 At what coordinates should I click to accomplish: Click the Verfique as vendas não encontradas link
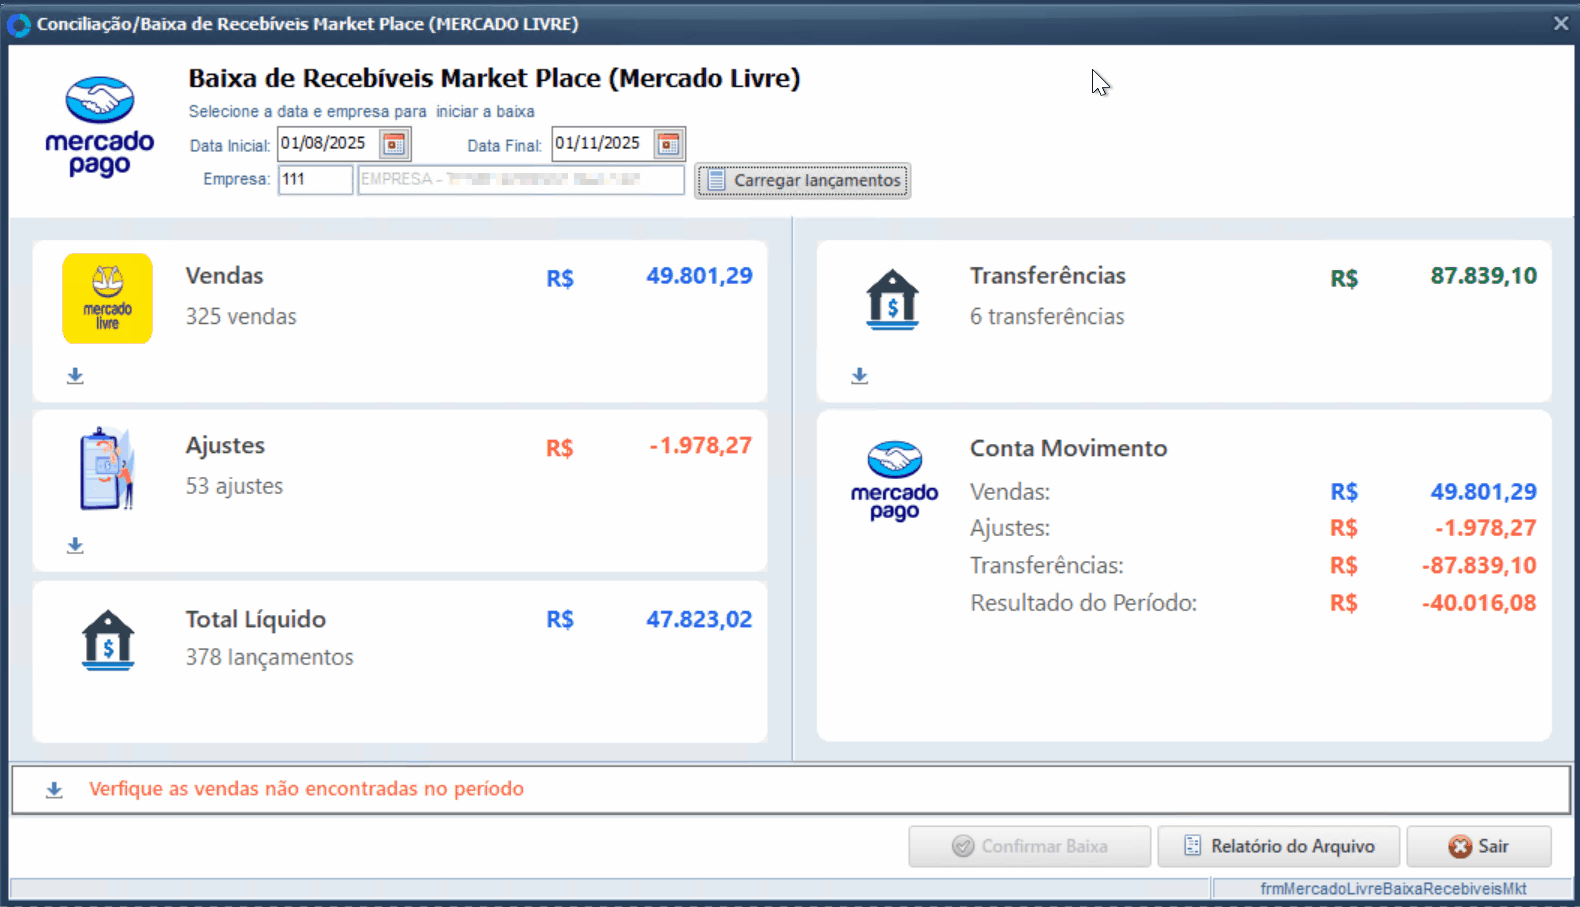(306, 789)
